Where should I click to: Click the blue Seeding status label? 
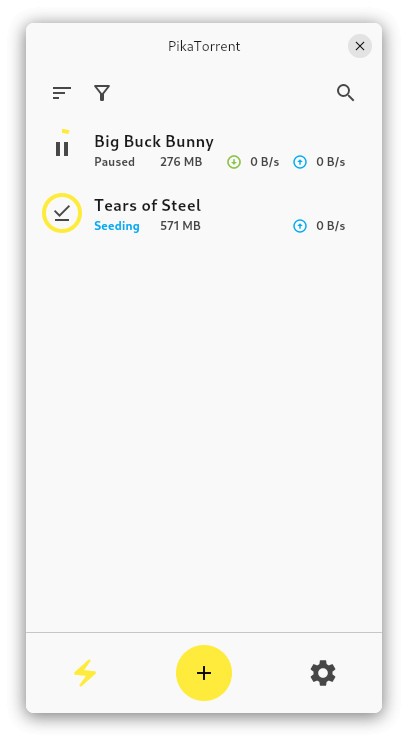point(117,226)
